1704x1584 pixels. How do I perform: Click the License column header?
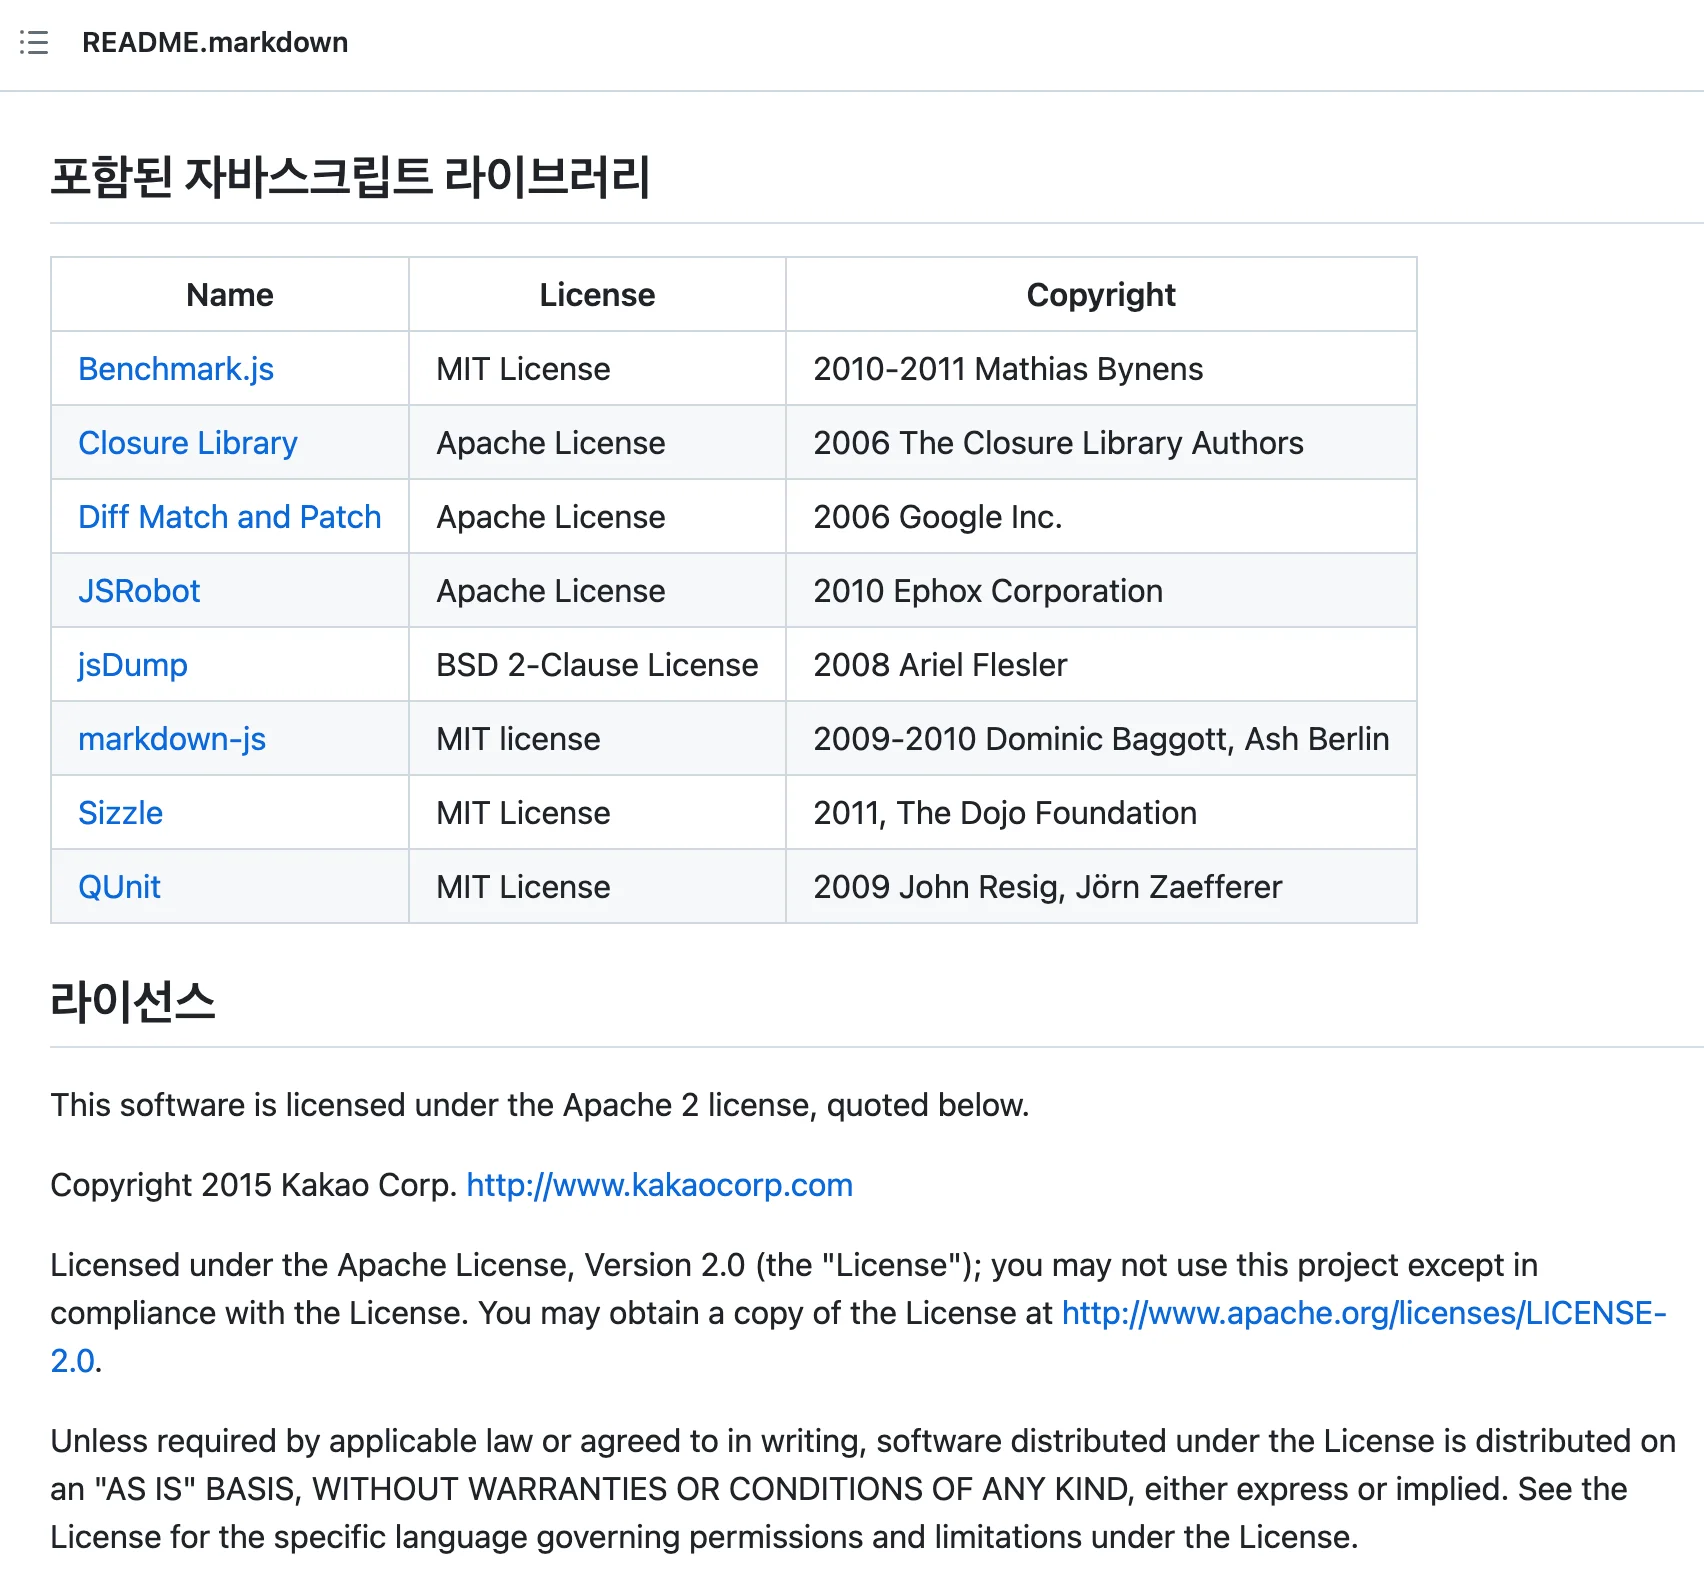(597, 295)
